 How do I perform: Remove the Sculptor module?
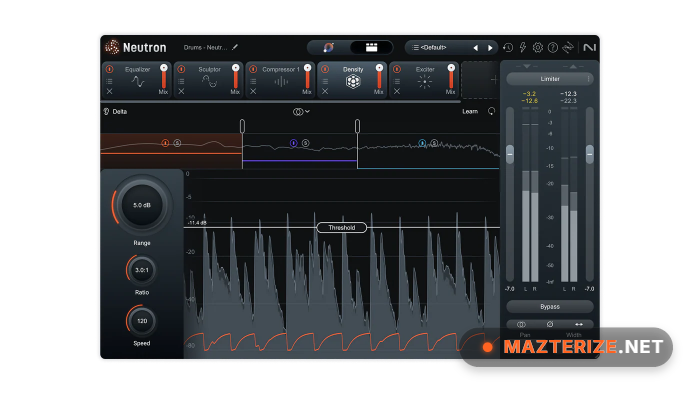pyautogui.click(x=181, y=91)
